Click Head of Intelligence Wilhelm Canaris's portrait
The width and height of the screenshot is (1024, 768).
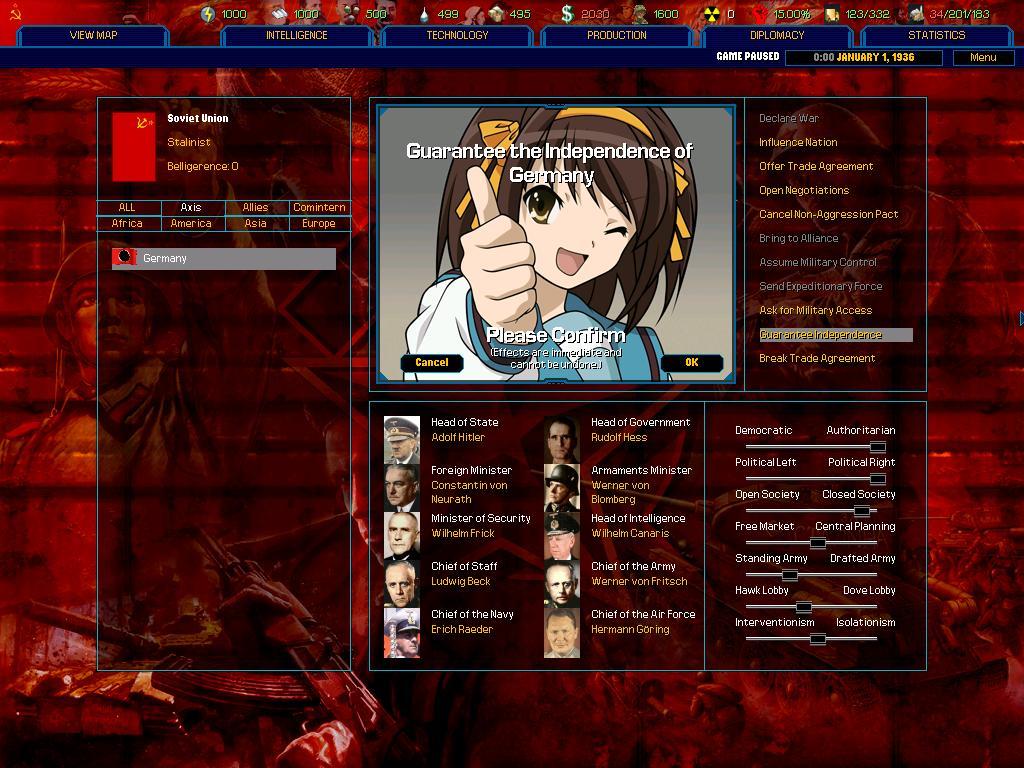tap(562, 536)
